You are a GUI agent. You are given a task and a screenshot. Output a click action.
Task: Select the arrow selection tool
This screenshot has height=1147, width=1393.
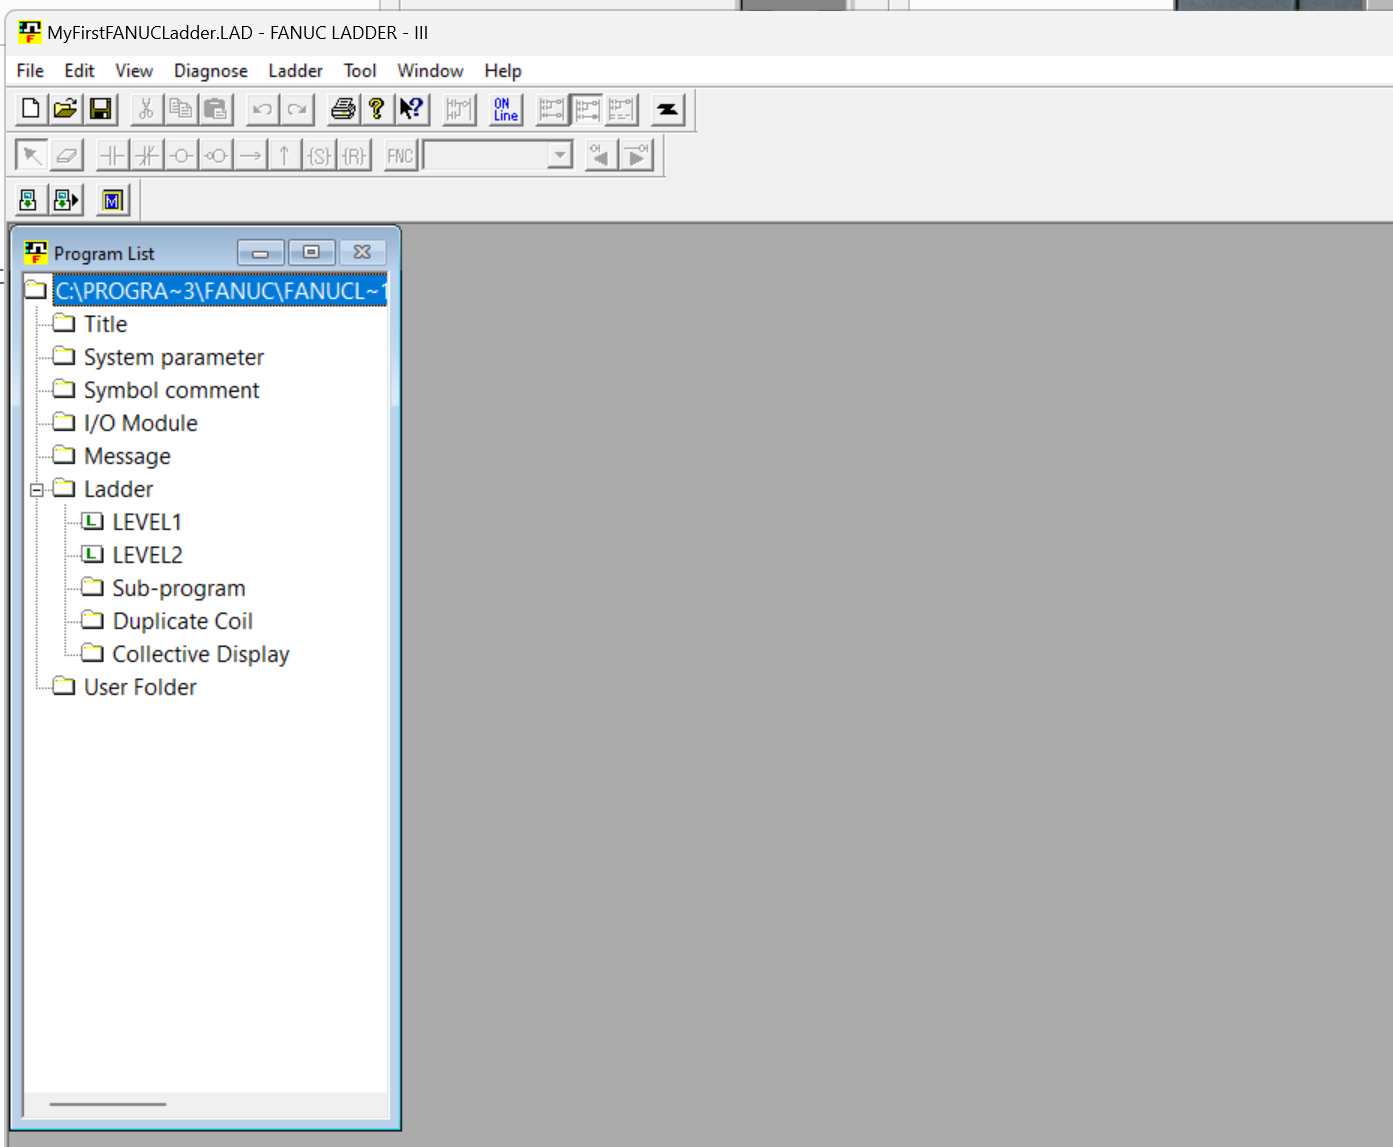click(x=31, y=155)
